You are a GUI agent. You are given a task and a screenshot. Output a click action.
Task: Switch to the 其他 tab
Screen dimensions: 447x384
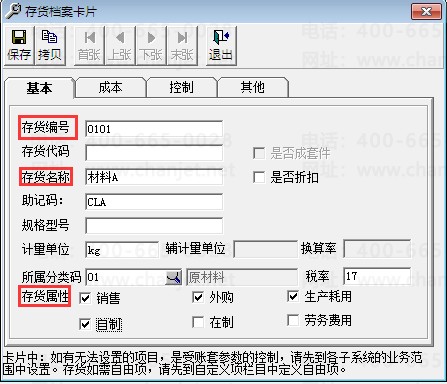tap(253, 87)
